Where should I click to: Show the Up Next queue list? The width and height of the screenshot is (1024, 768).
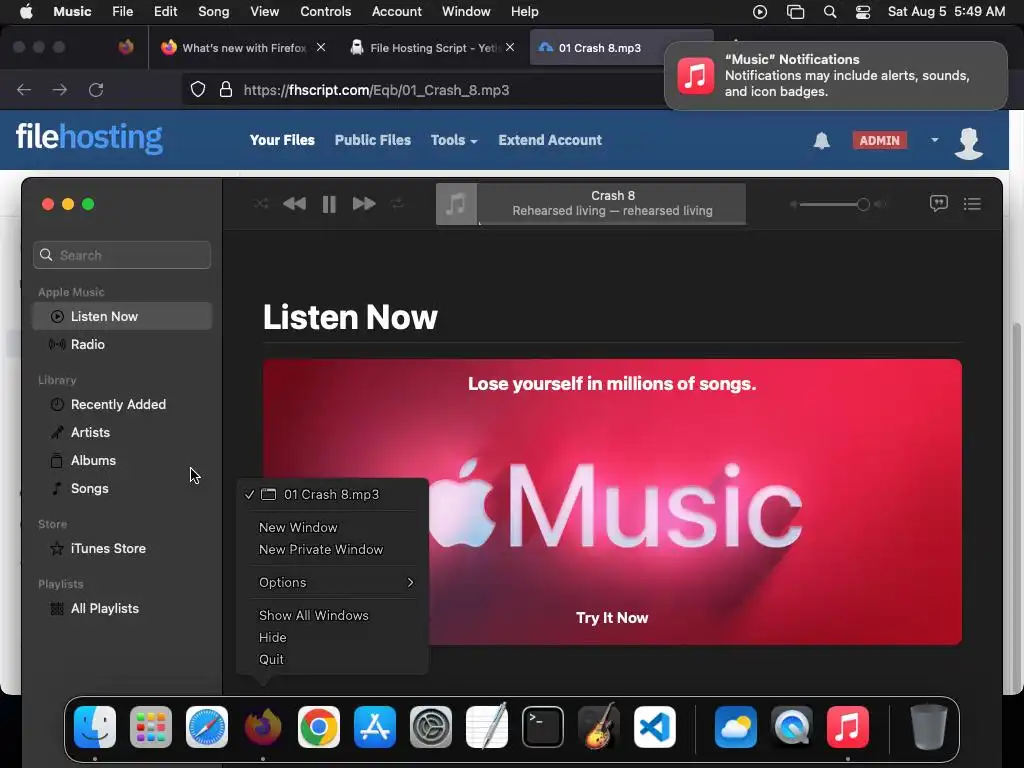972,204
